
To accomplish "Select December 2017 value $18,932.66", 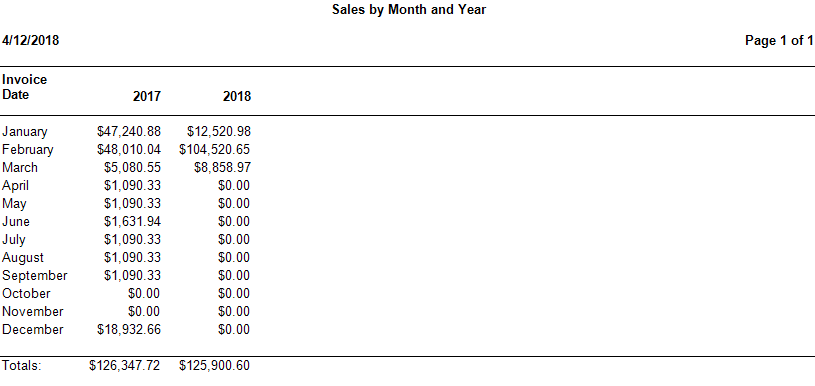I will pos(129,329).
